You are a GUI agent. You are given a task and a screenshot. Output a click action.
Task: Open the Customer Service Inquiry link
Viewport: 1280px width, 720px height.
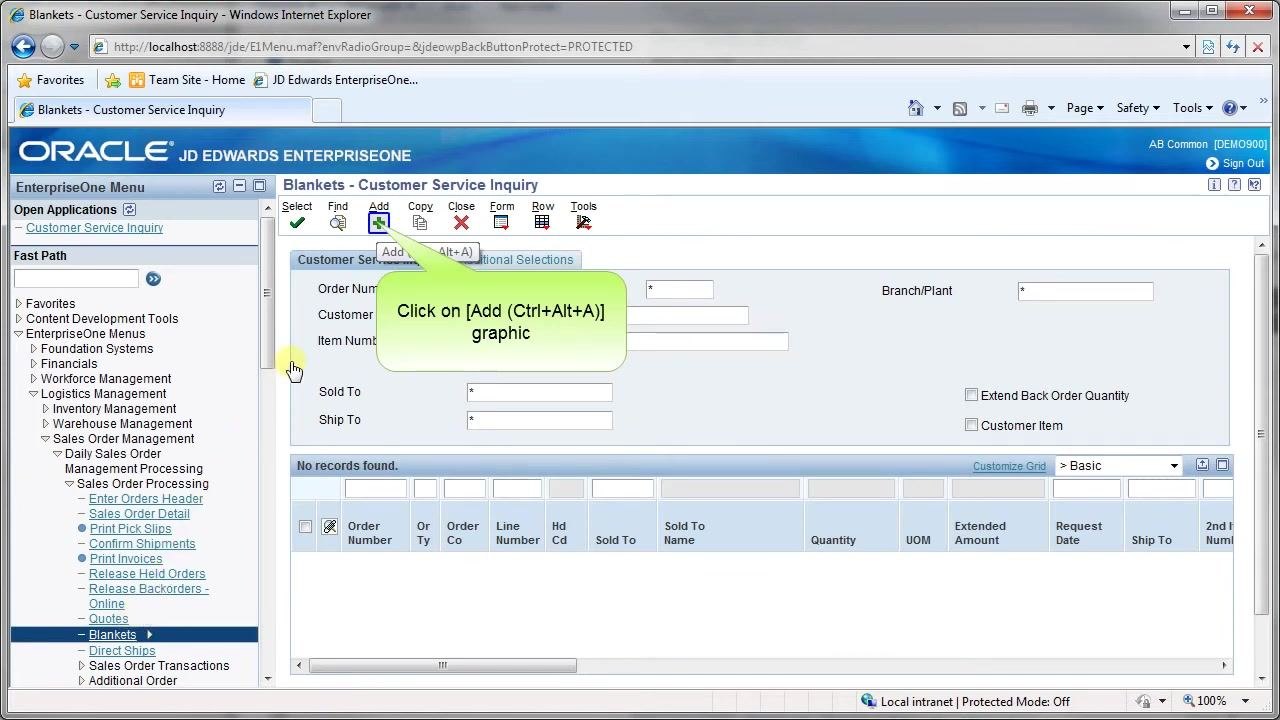tap(94, 228)
